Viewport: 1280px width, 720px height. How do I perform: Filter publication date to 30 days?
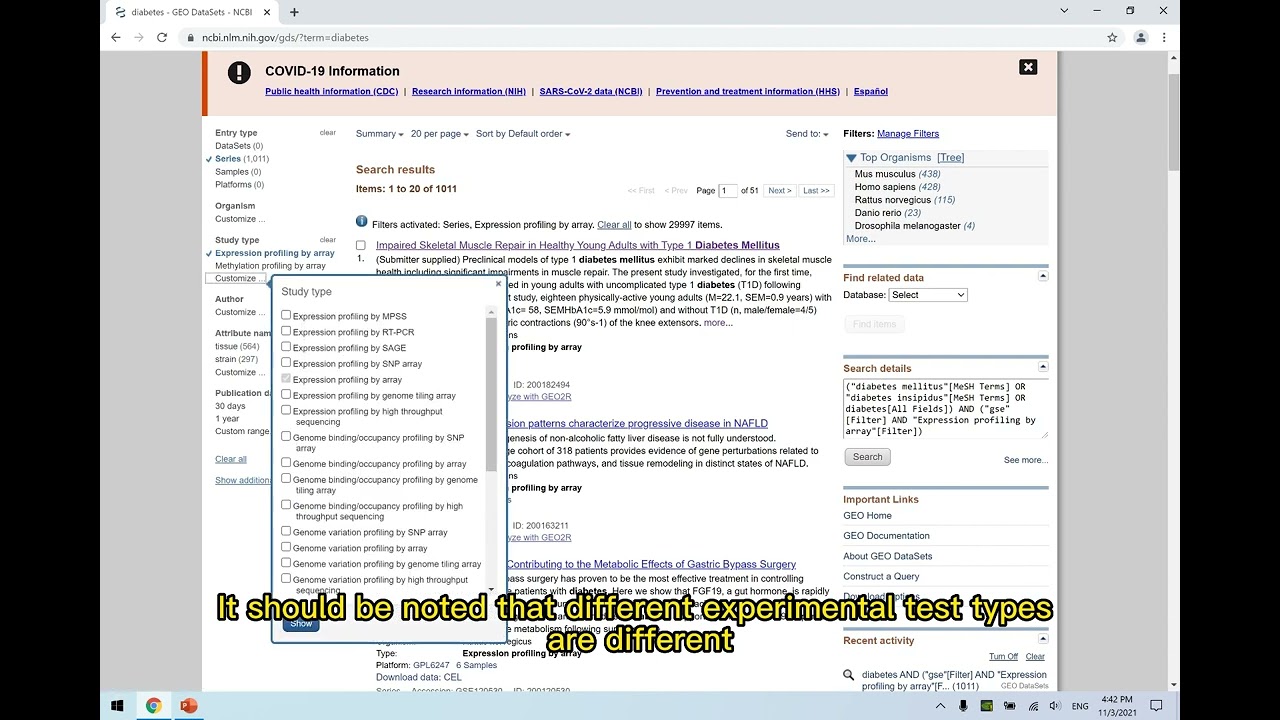click(x=230, y=406)
